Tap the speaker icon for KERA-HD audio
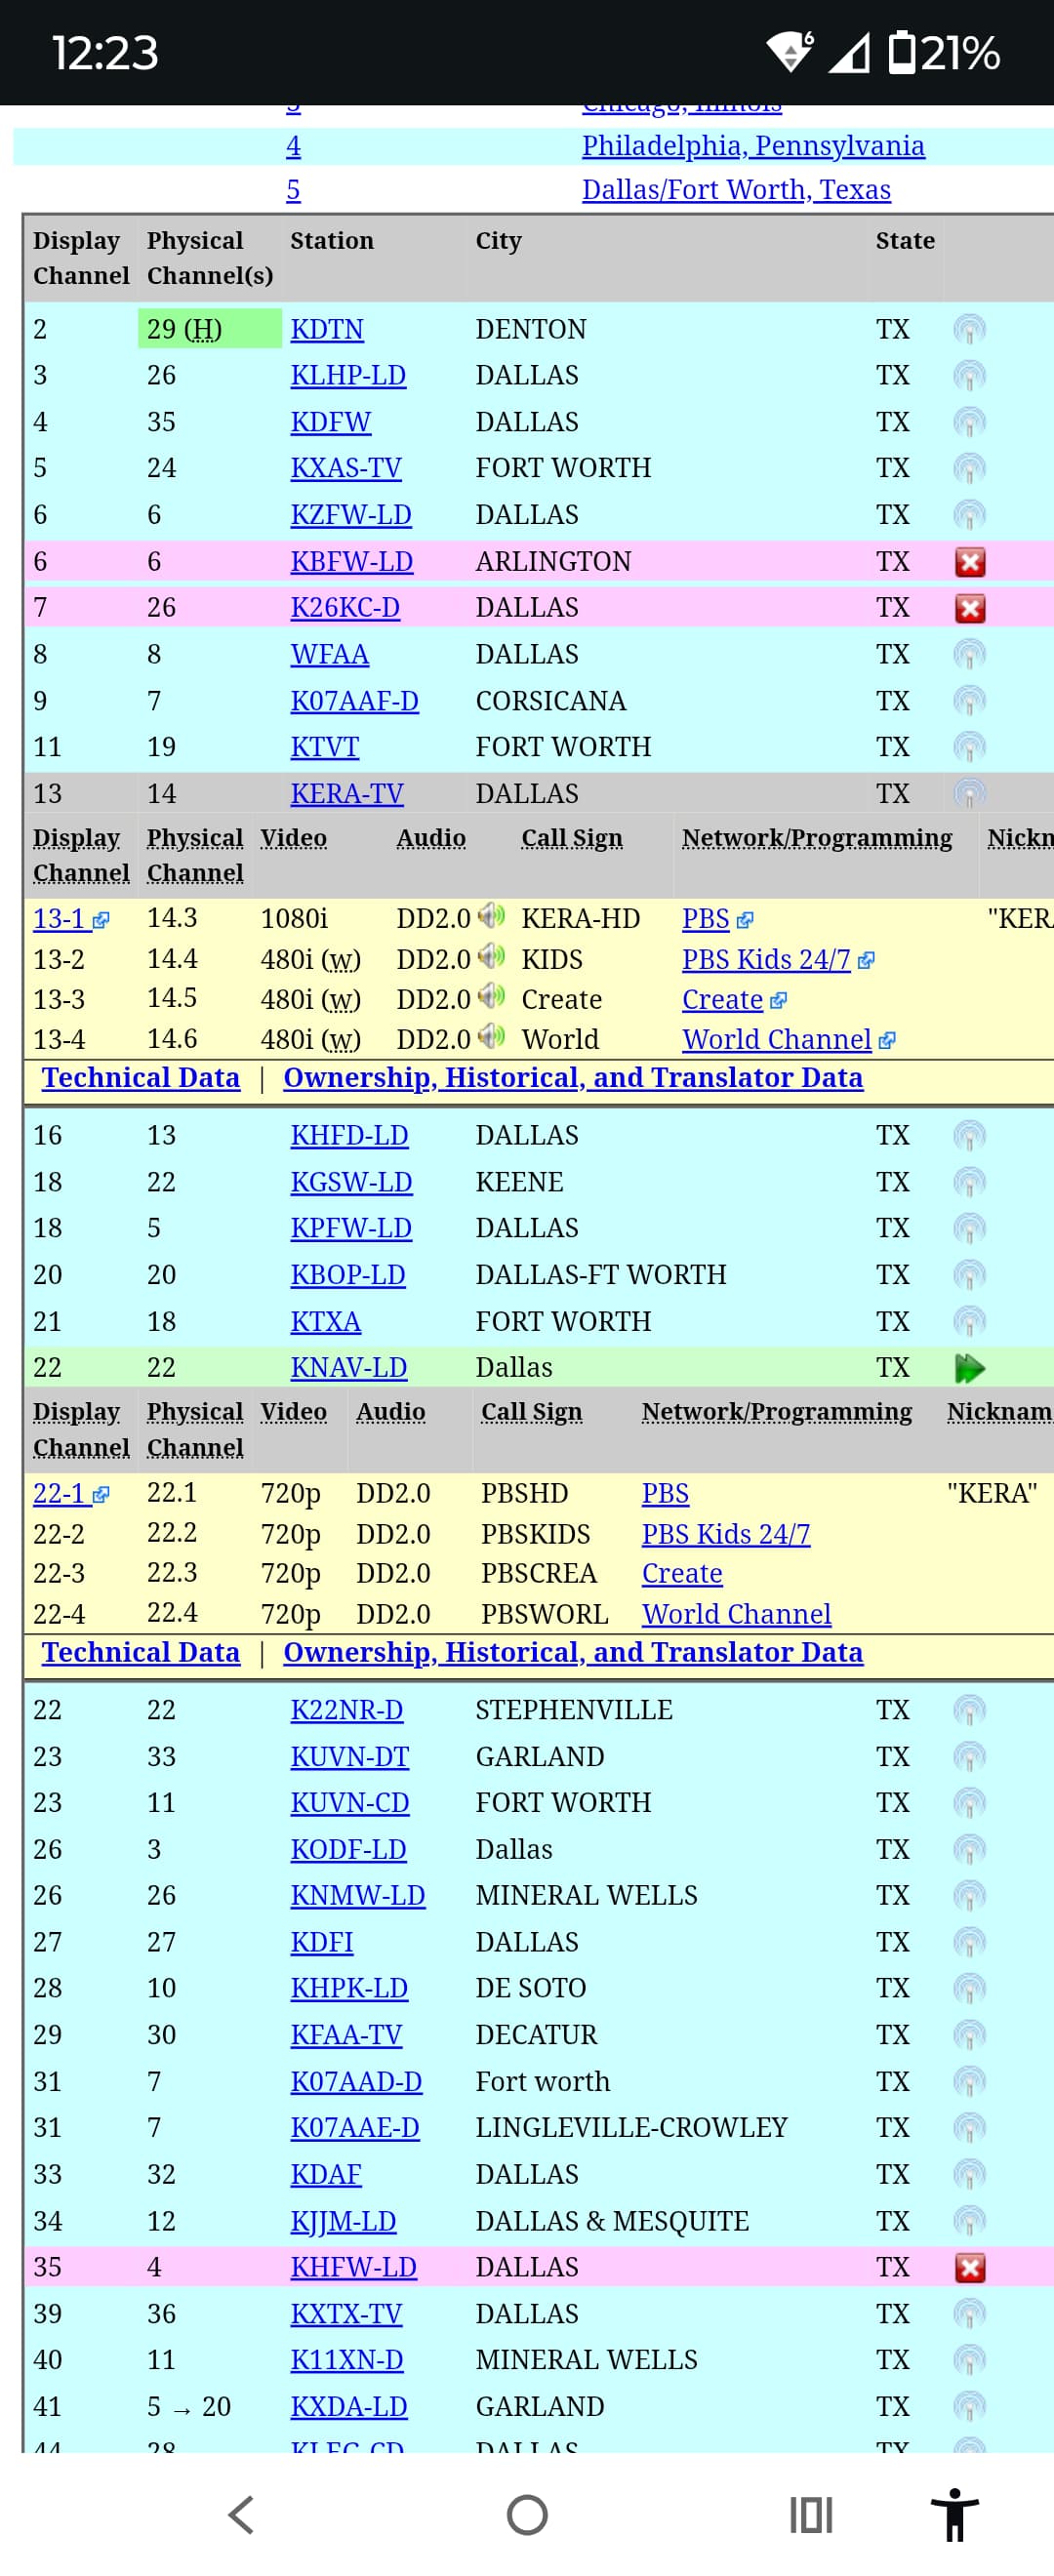1054x2576 pixels. [x=490, y=916]
